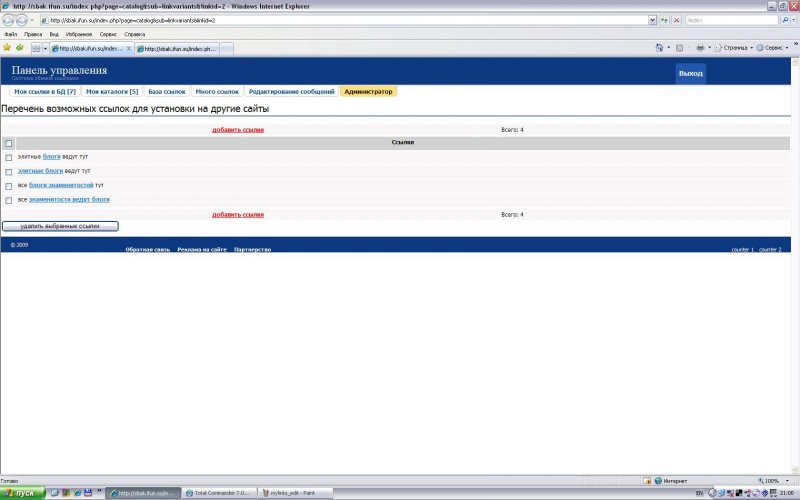Screen dimensions: 800x500
Task: Open the Страница dropdown menu
Action: [x=735, y=47]
